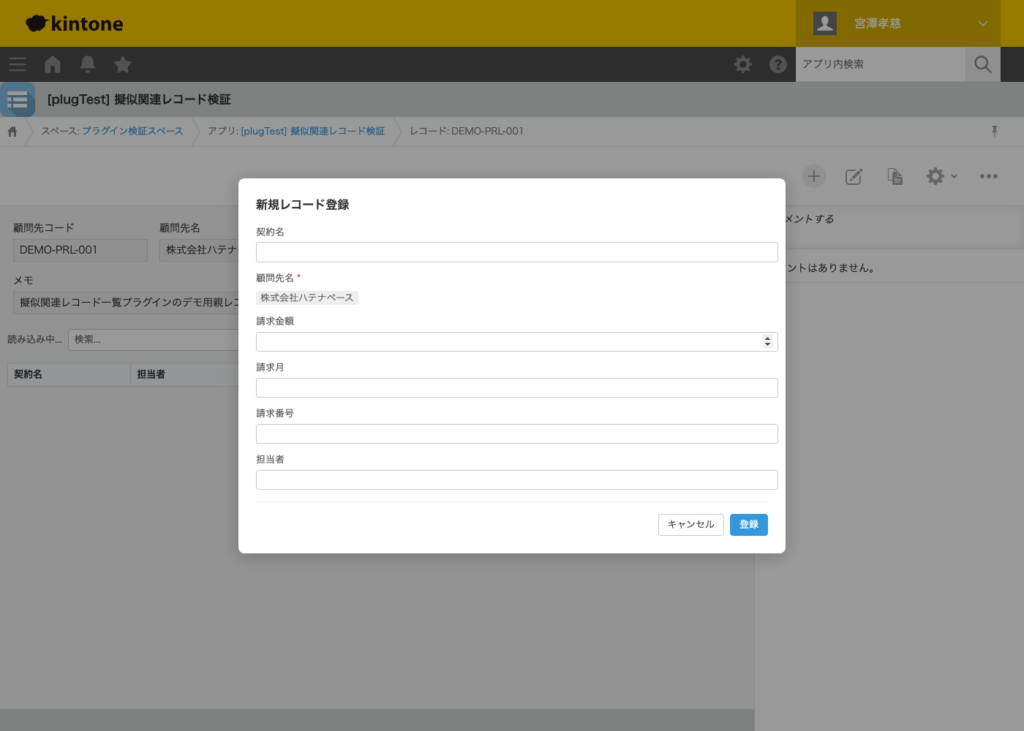Open favorites with the star icon

[122, 64]
